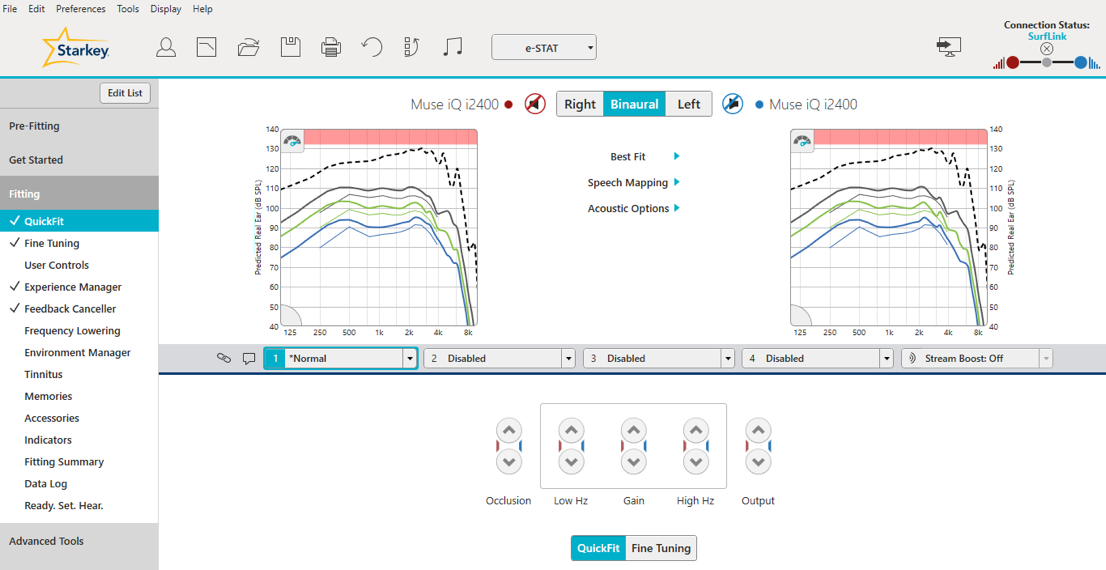
Task: Click the monitor presentation icon
Action: click(949, 47)
